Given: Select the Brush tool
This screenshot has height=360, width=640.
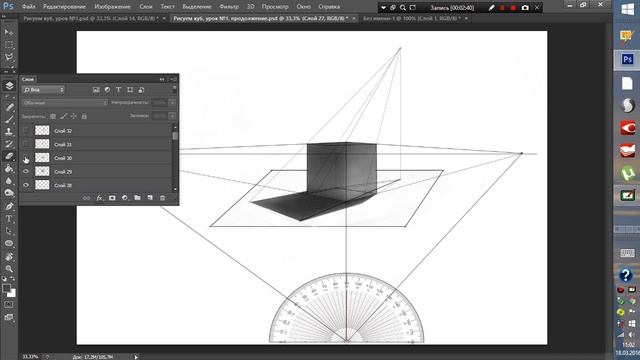Looking at the screenshot, I should pos(9,120).
